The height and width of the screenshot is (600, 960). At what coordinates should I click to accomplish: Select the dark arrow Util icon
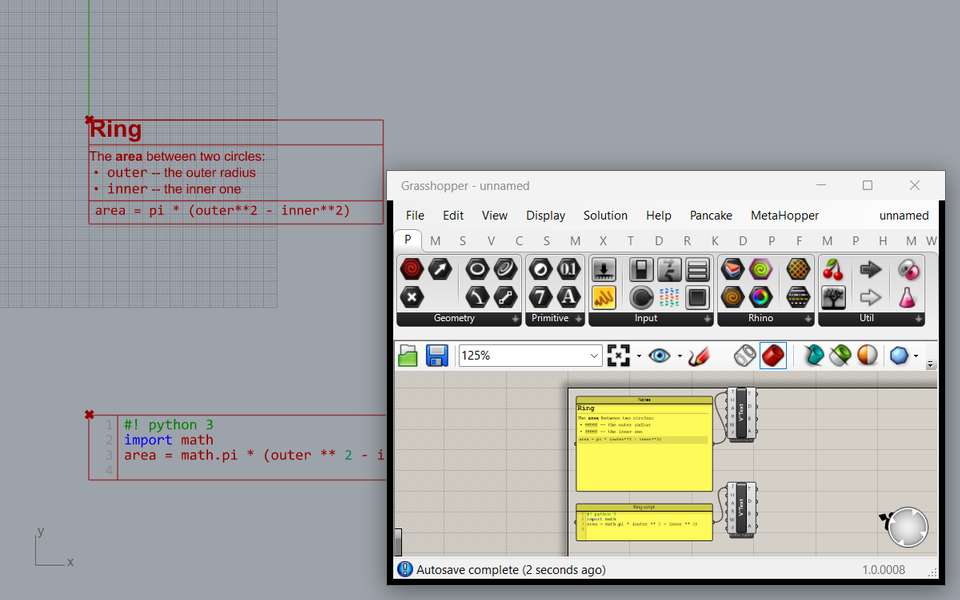[x=870, y=269]
